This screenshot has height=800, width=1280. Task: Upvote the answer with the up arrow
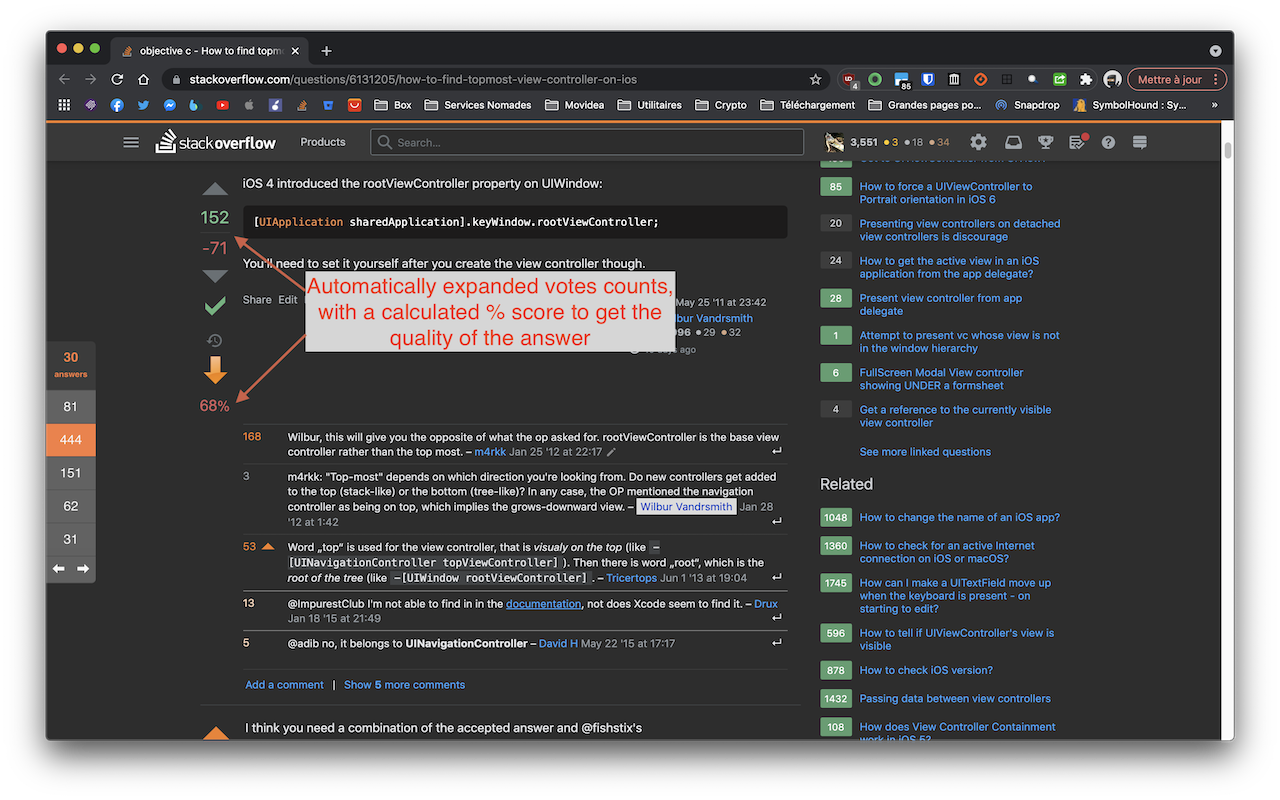tap(214, 188)
